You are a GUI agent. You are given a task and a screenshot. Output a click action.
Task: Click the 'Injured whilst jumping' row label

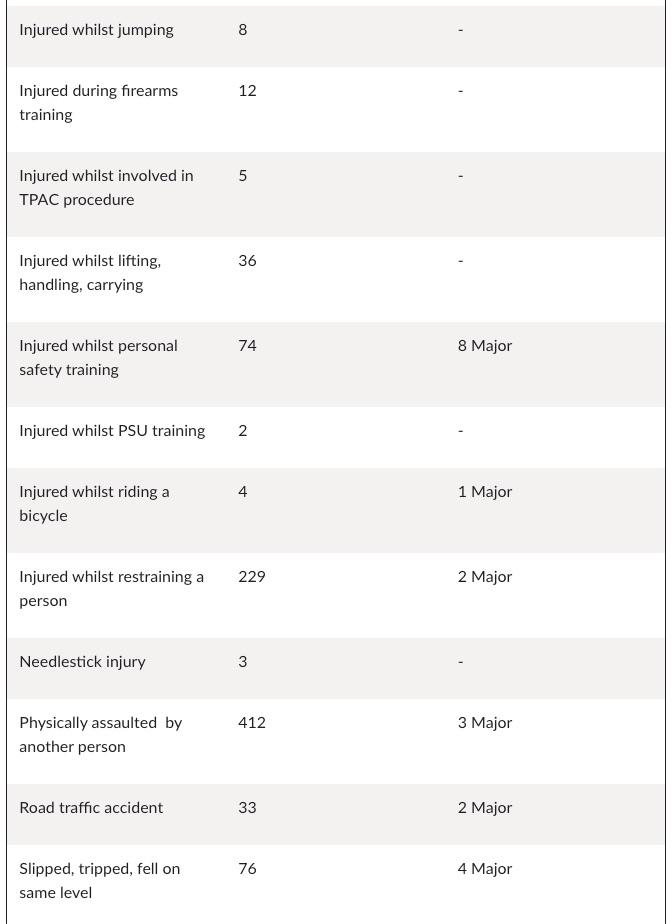96,30
